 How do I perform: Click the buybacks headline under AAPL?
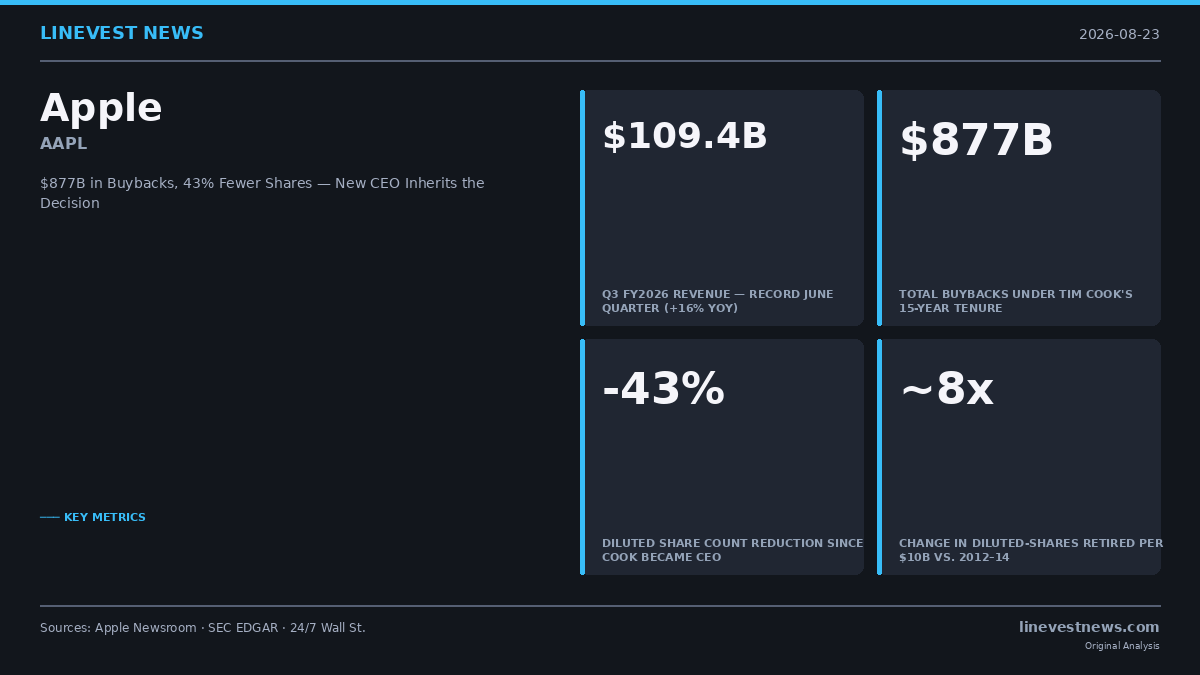(x=262, y=193)
